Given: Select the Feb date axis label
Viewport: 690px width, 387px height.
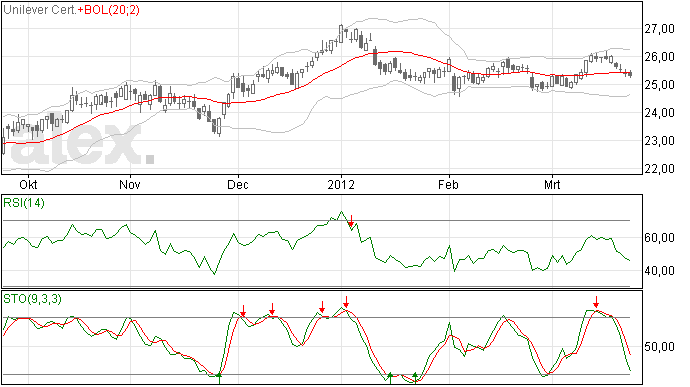Looking at the screenshot, I should point(448,184).
